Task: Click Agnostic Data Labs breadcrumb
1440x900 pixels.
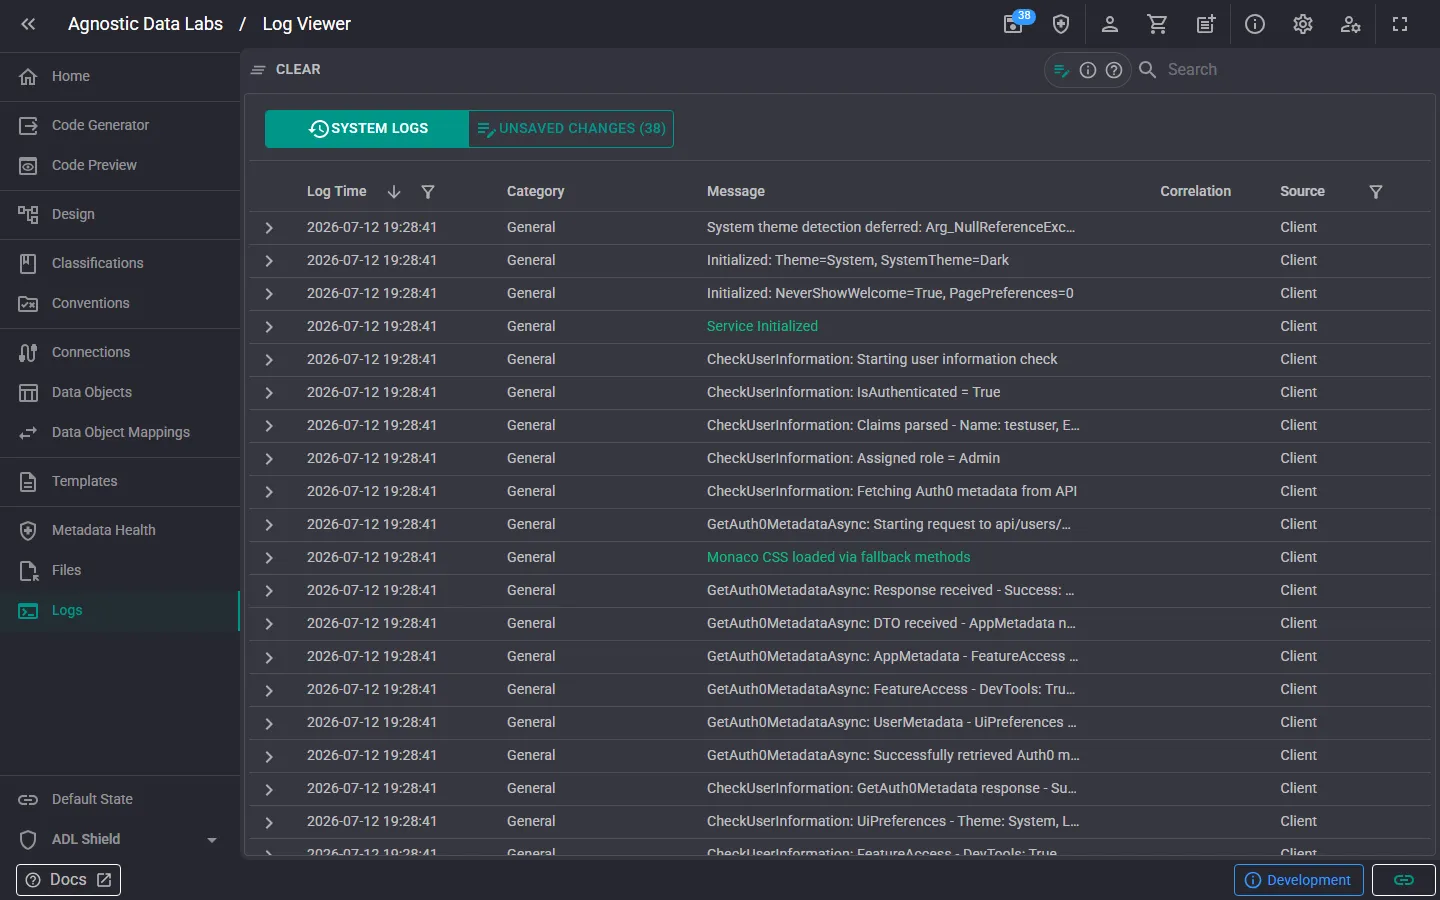Action: [145, 24]
